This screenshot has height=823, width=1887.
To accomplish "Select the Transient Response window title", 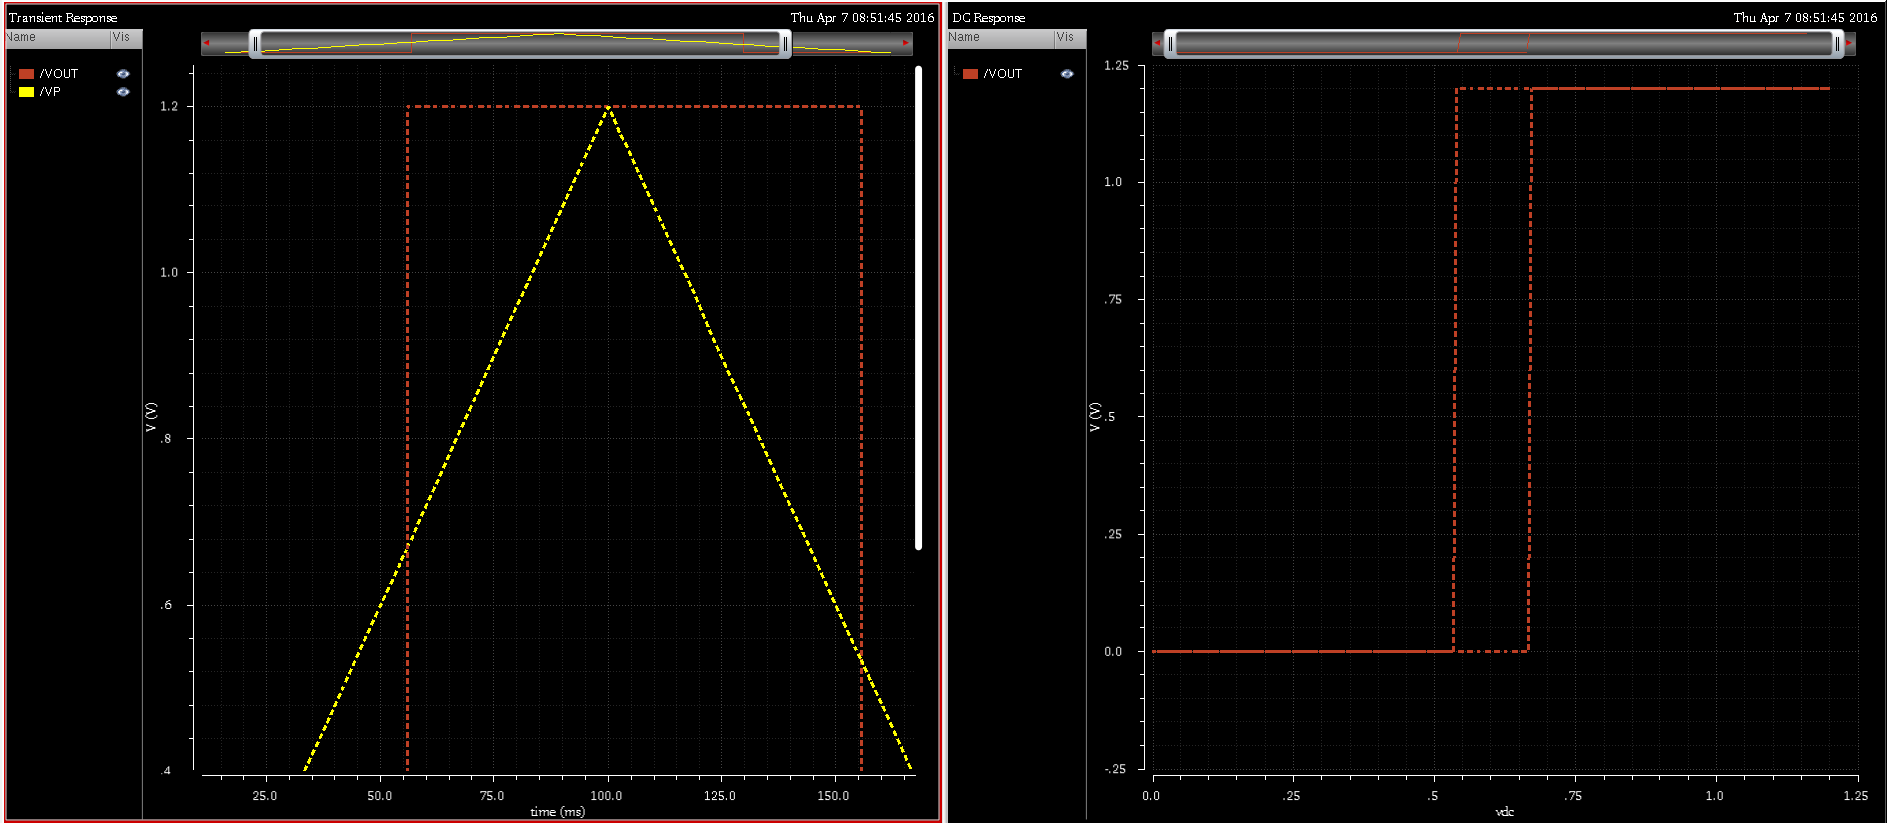I will [x=63, y=18].
